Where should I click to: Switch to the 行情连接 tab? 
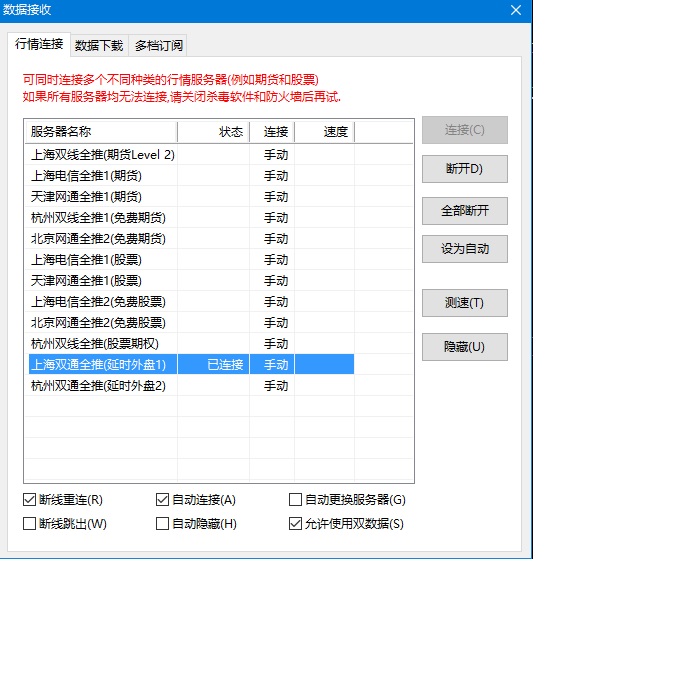[39, 44]
